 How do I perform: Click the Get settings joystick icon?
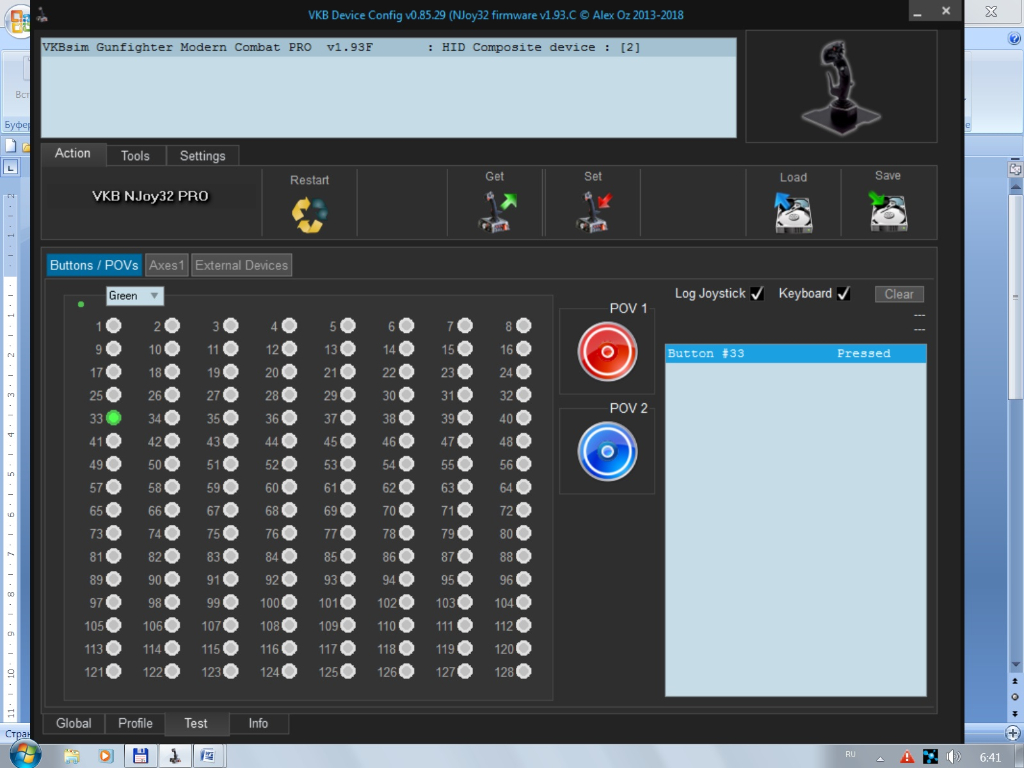[x=495, y=213]
